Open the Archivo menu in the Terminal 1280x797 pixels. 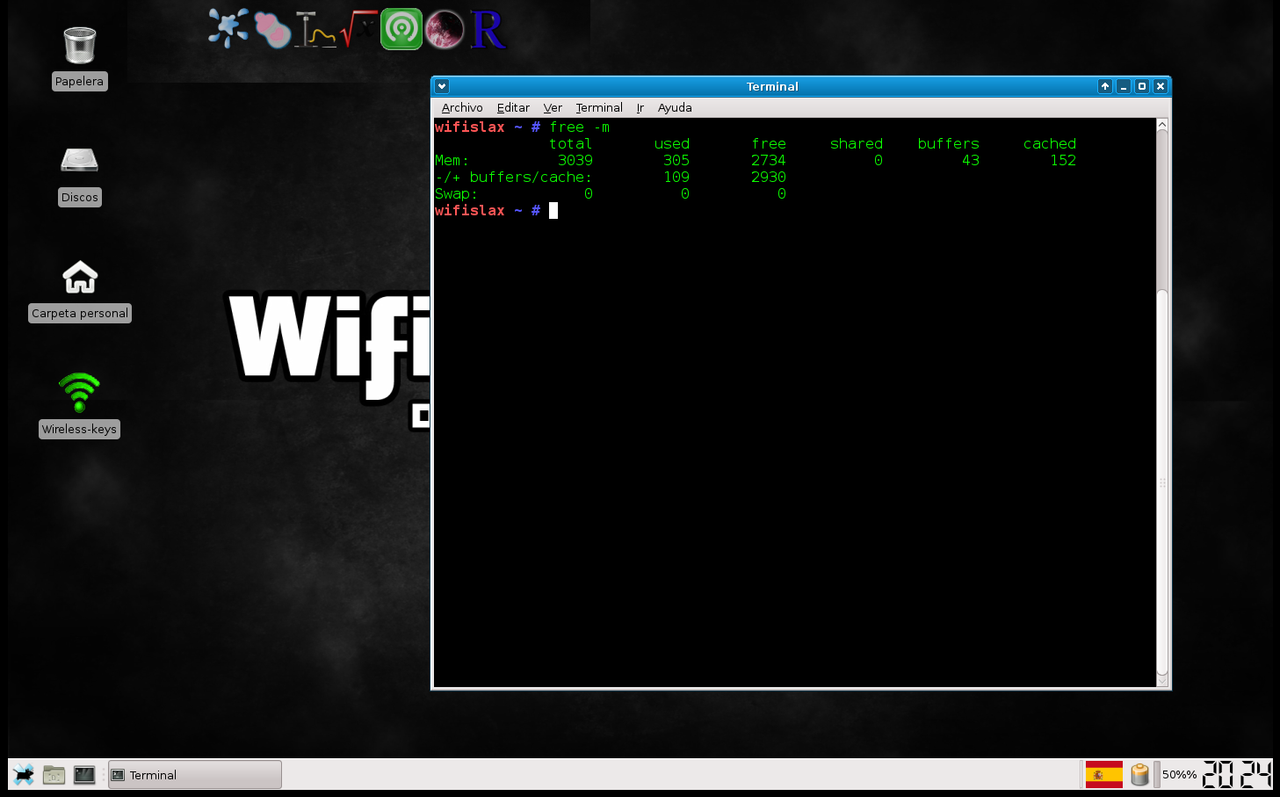[x=462, y=107]
